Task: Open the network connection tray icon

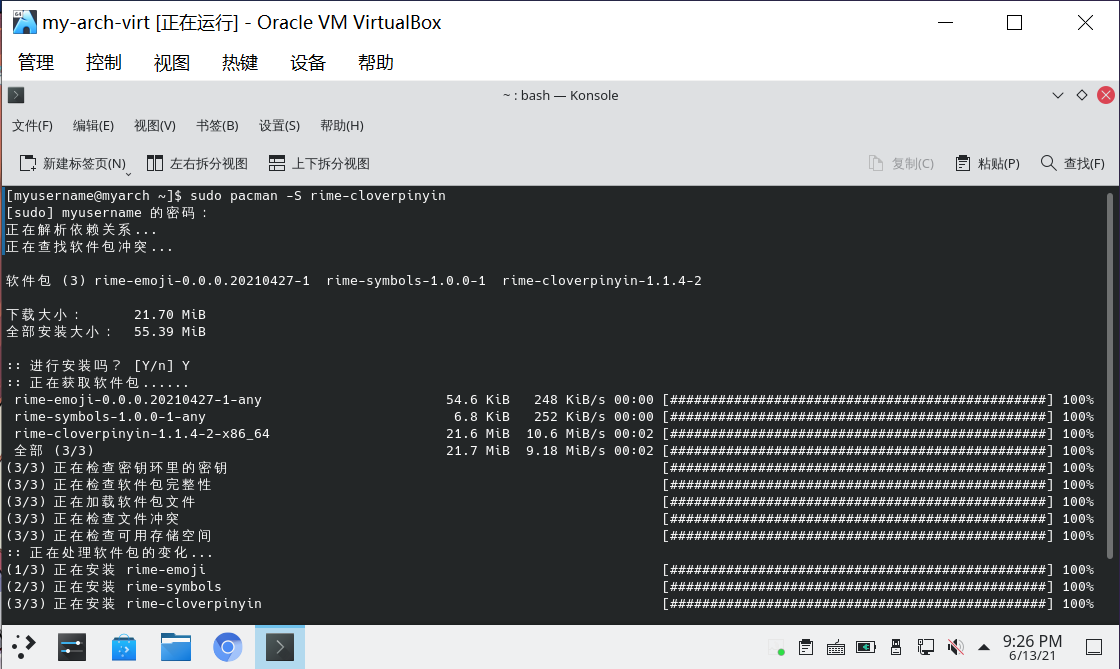Action: (926, 647)
